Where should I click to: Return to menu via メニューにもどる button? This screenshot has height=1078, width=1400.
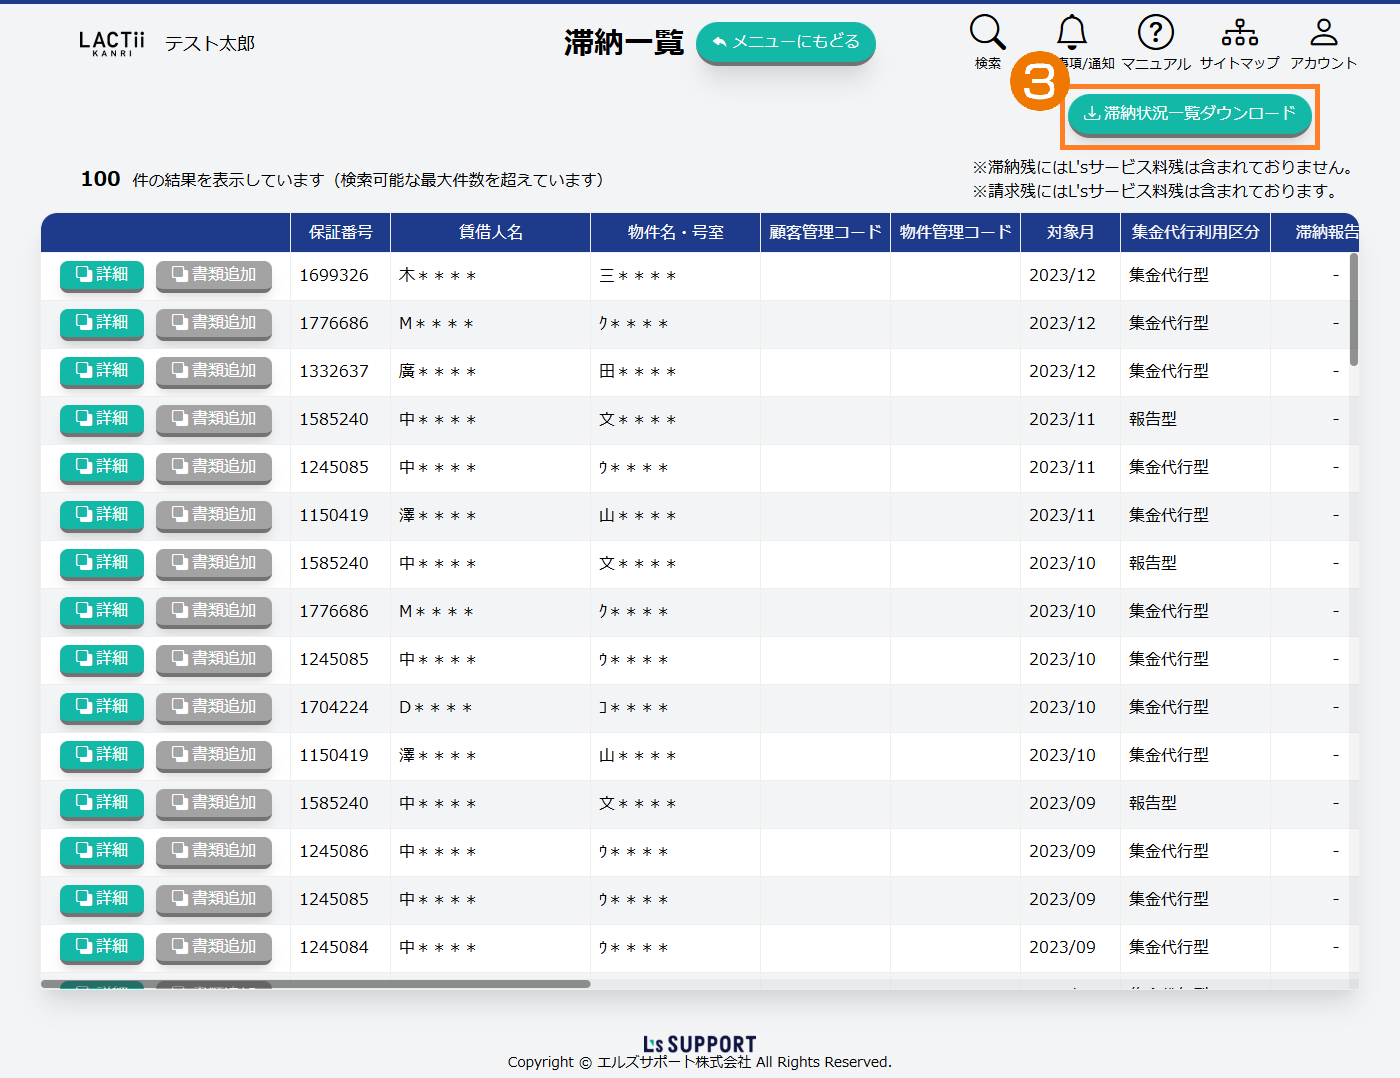click(x=785, y=42)
